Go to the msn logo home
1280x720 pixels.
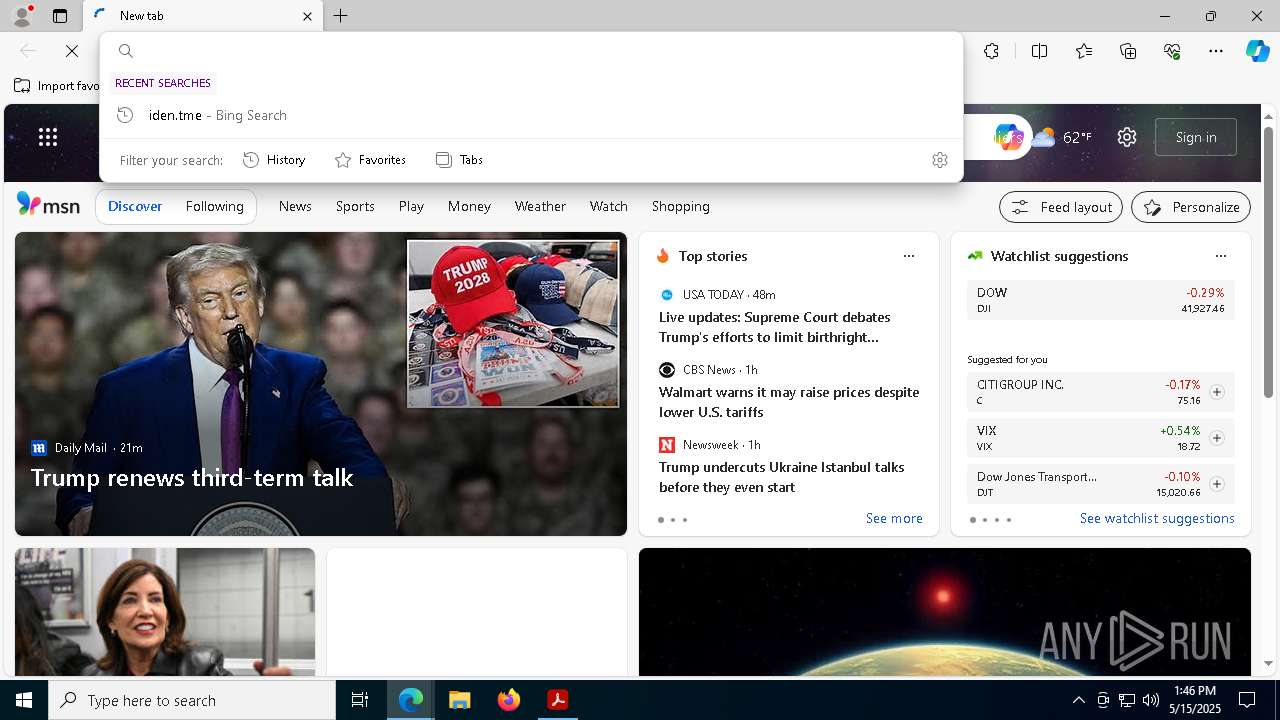(x=48, y=205)
